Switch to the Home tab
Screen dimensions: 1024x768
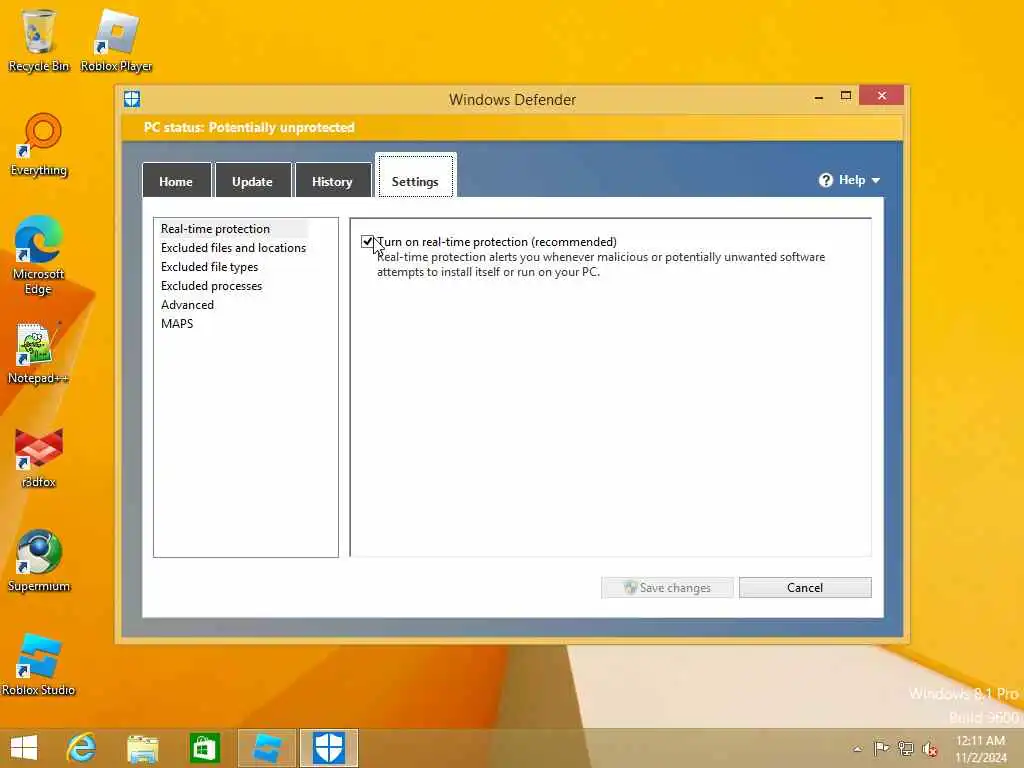point(176,180)
